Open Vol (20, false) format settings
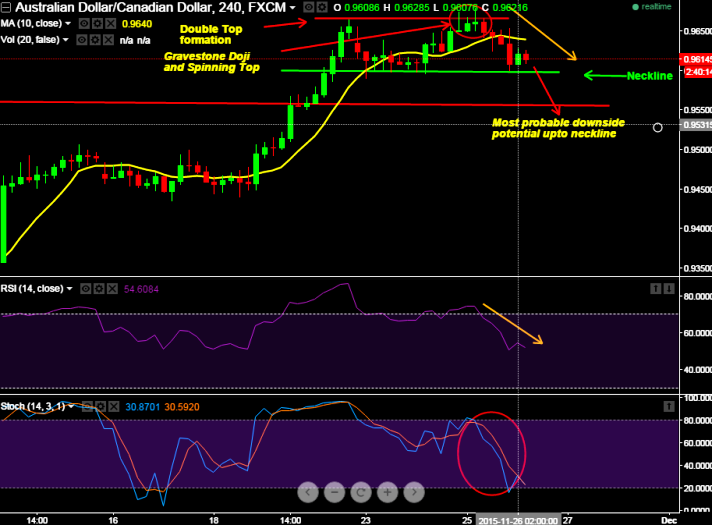712x525 pixels. [x=95, y=40]
